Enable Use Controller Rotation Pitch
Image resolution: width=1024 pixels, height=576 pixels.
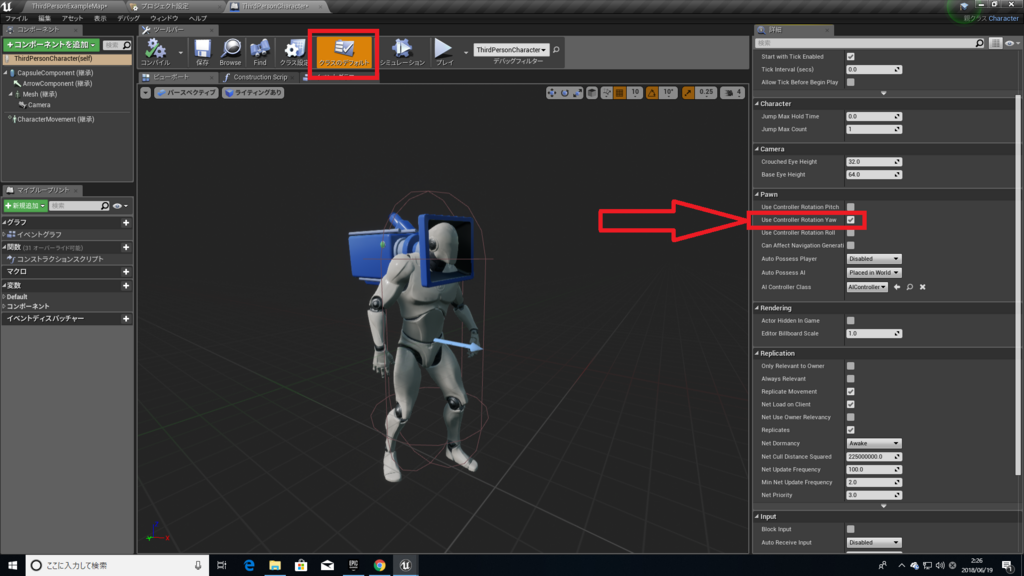click(x=850, y=207)
